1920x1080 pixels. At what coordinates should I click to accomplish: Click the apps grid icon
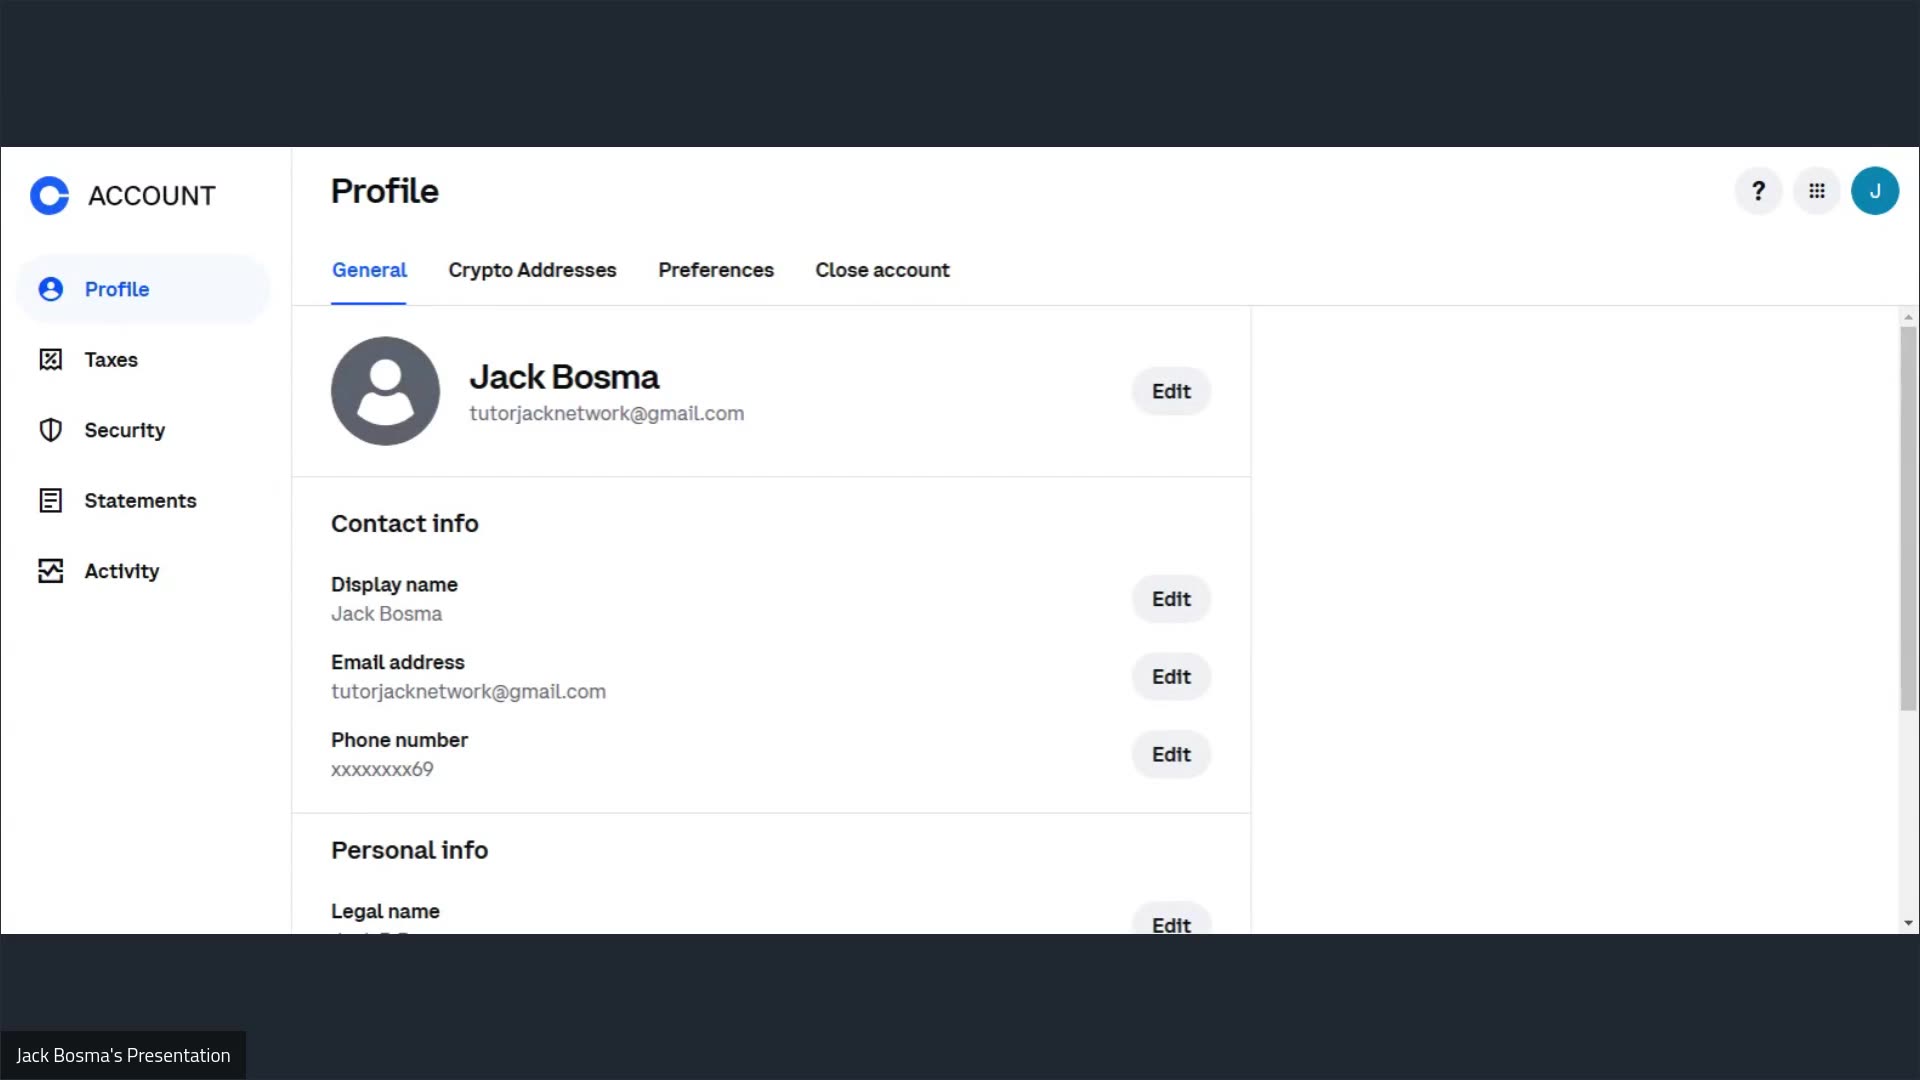[x=1817, y=191]
